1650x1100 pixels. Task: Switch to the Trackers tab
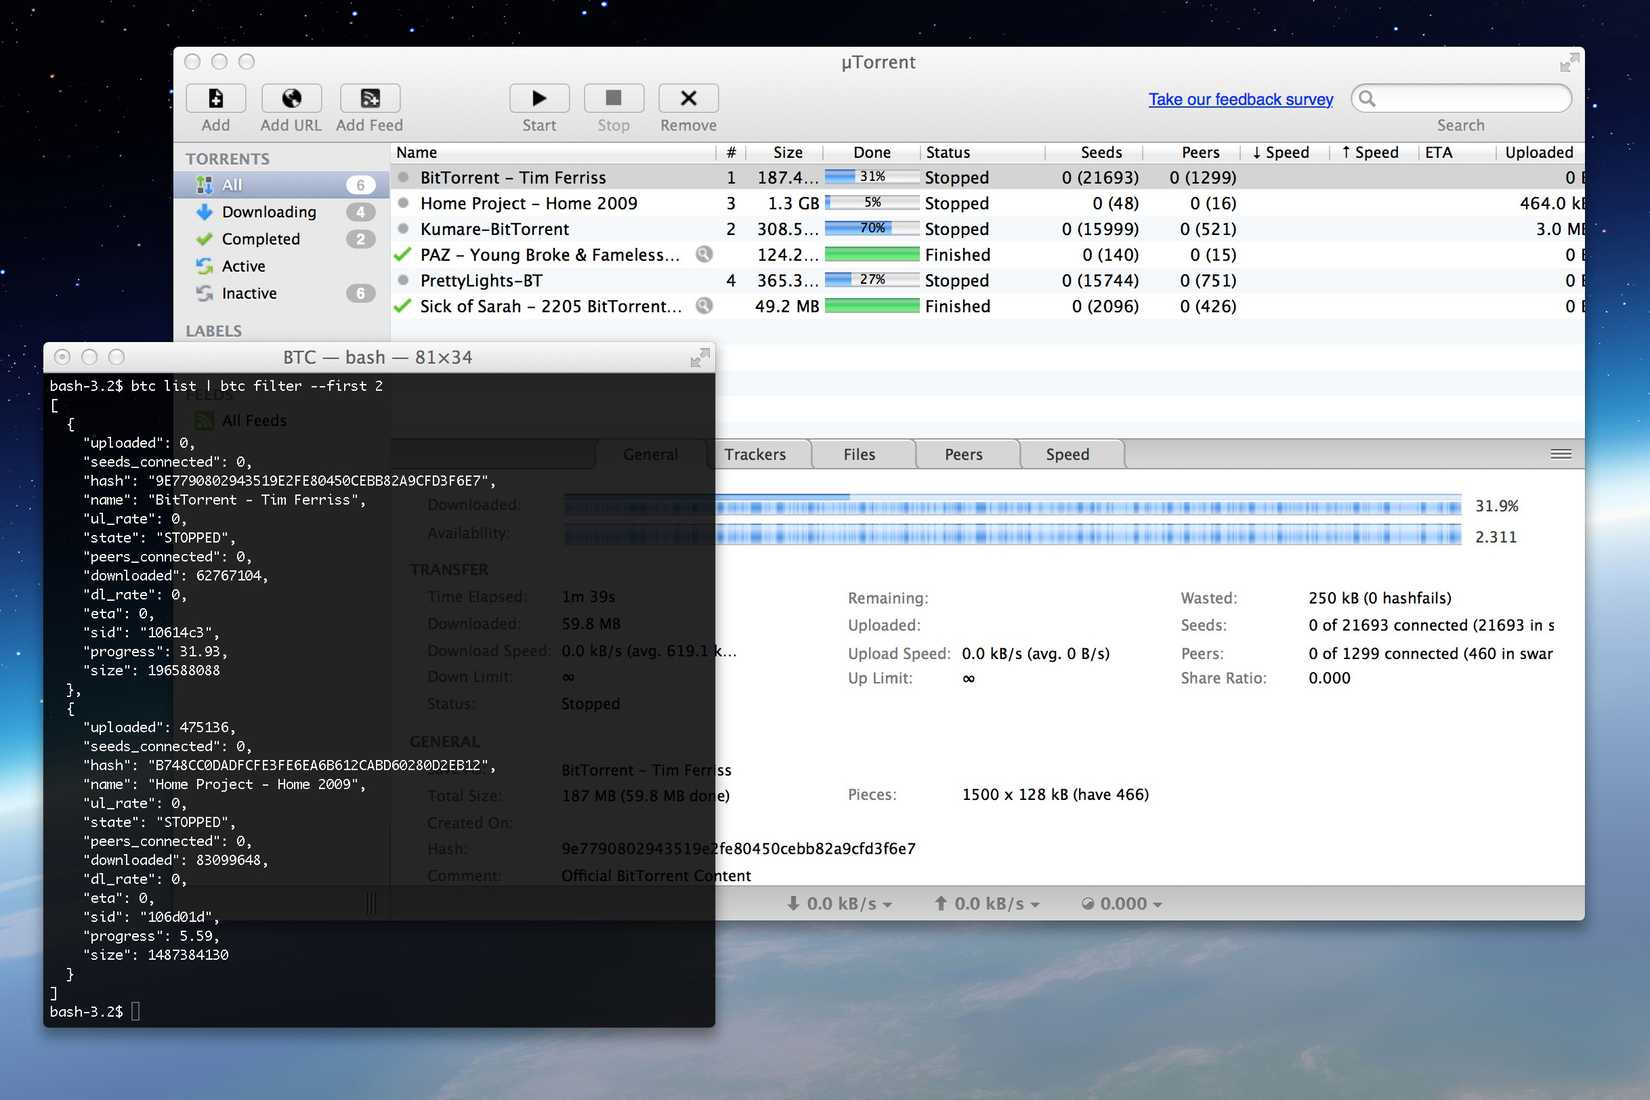(x=757, y=454)
